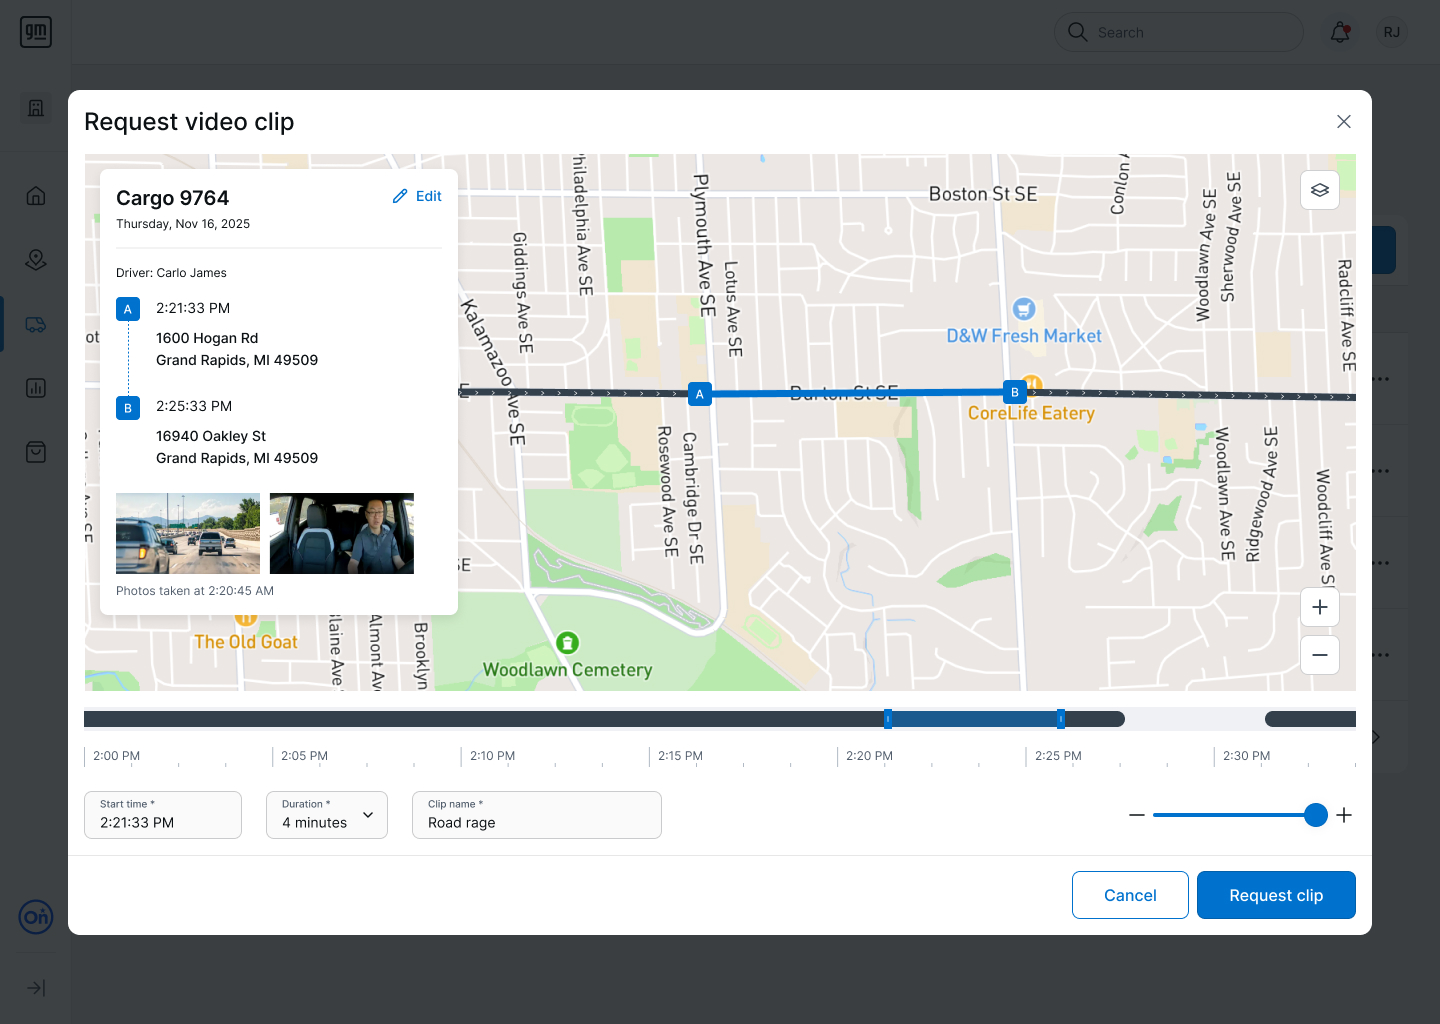1440x1024 pixels.
Task: Open the map location sidebar icon
Action: pyautogui.click(x=36, y=259)
